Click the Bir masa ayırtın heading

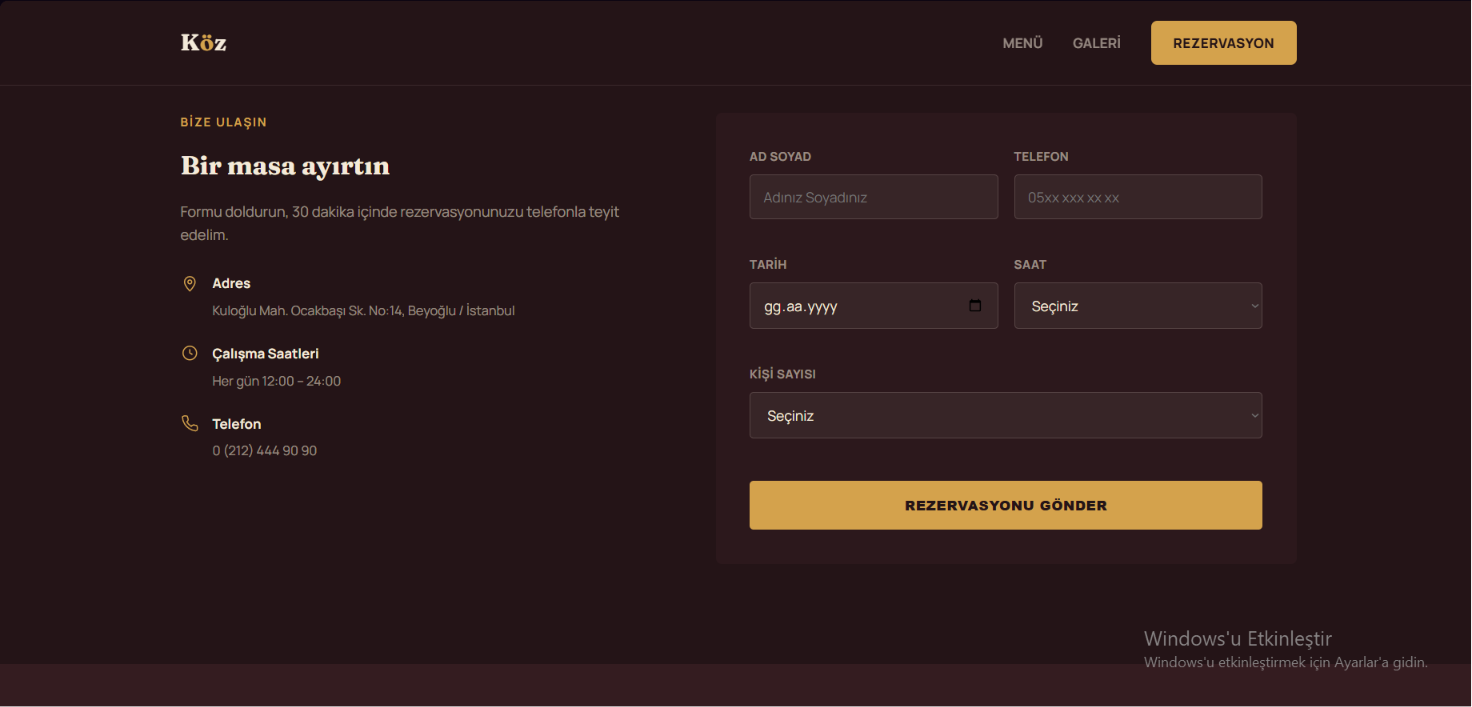(x=285, y=166)
